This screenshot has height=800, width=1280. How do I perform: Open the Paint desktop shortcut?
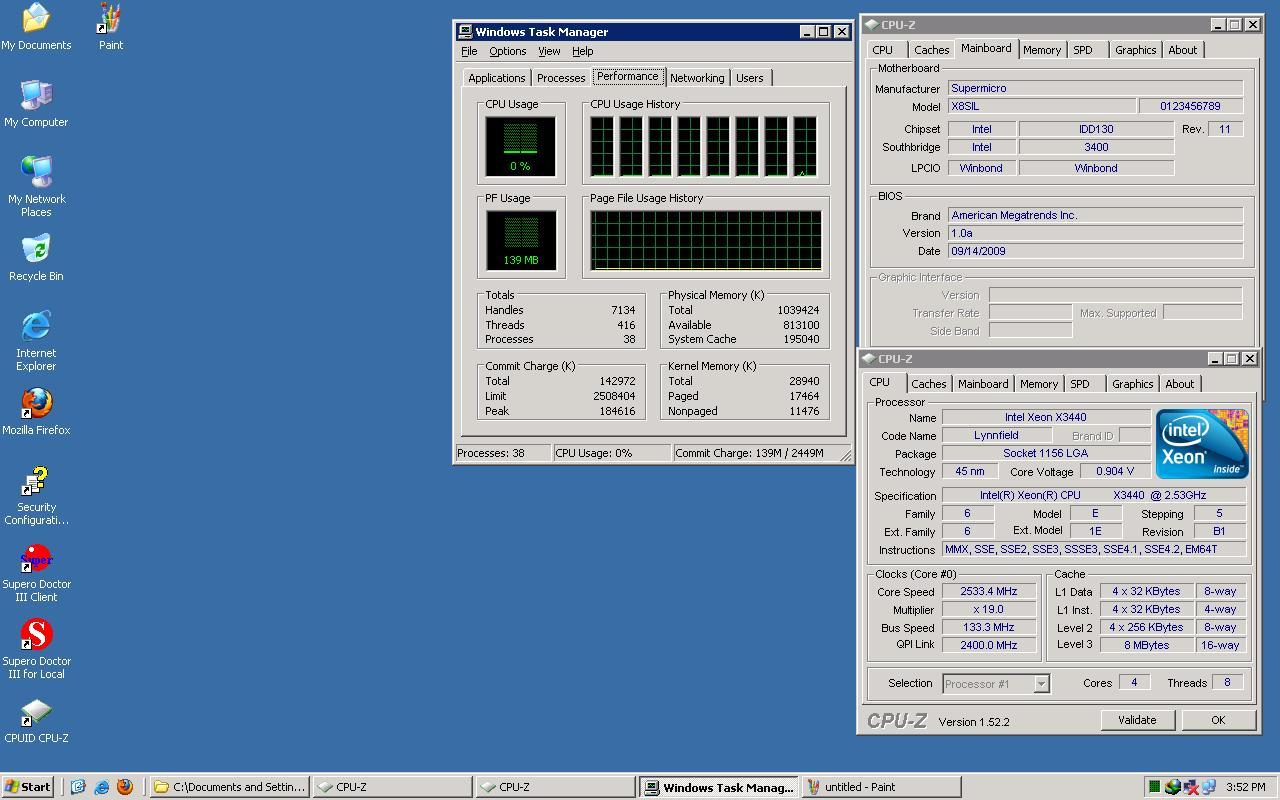click(110, 26)
